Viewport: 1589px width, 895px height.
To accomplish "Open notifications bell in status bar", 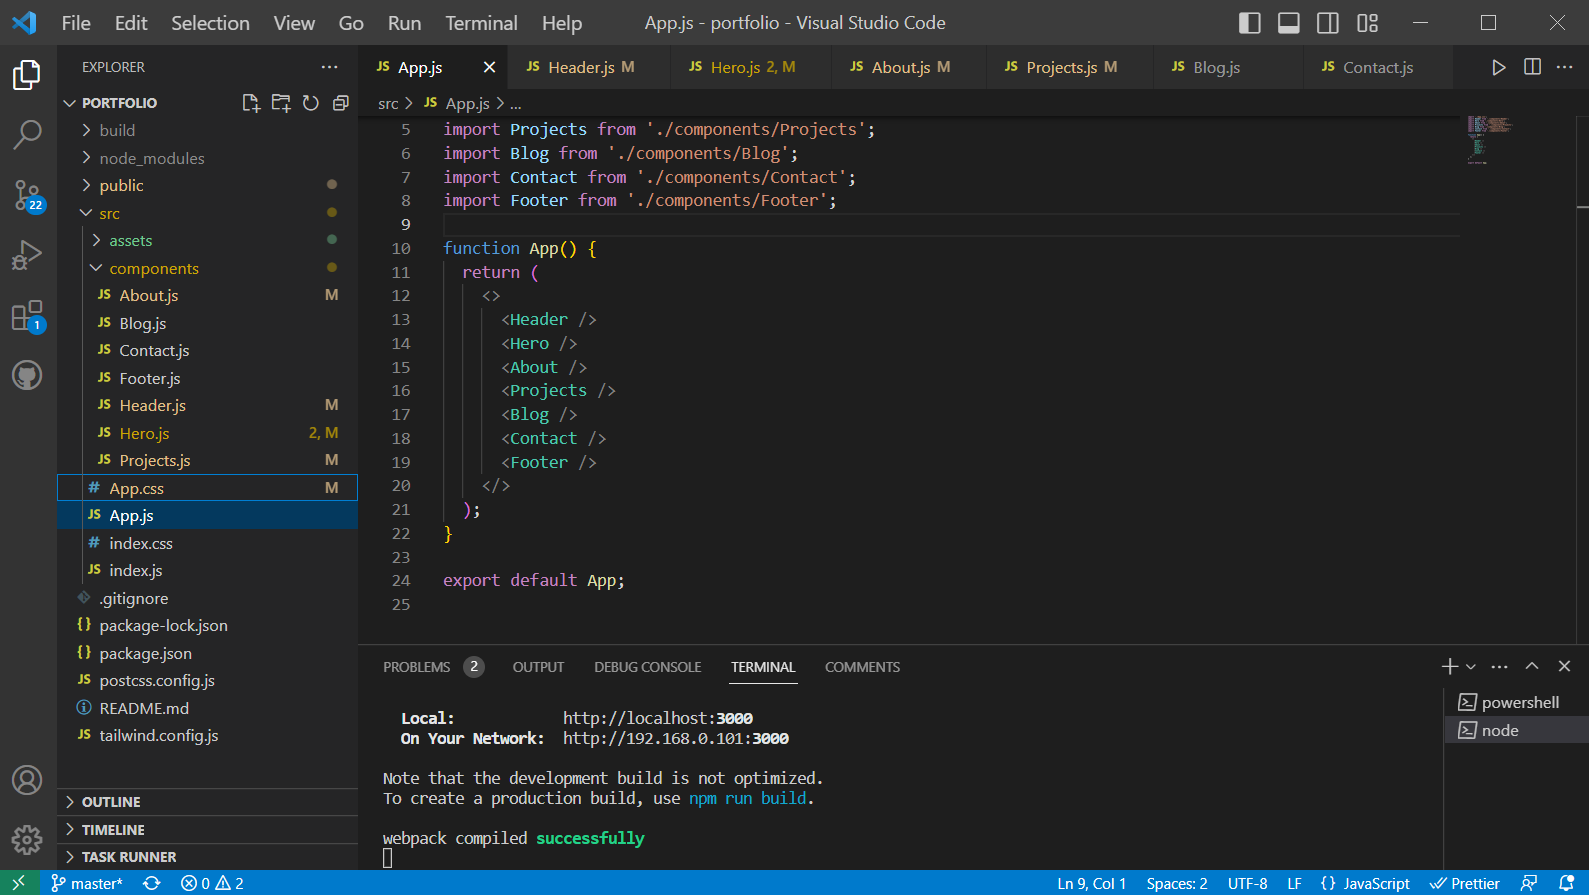I will 1567,883.
